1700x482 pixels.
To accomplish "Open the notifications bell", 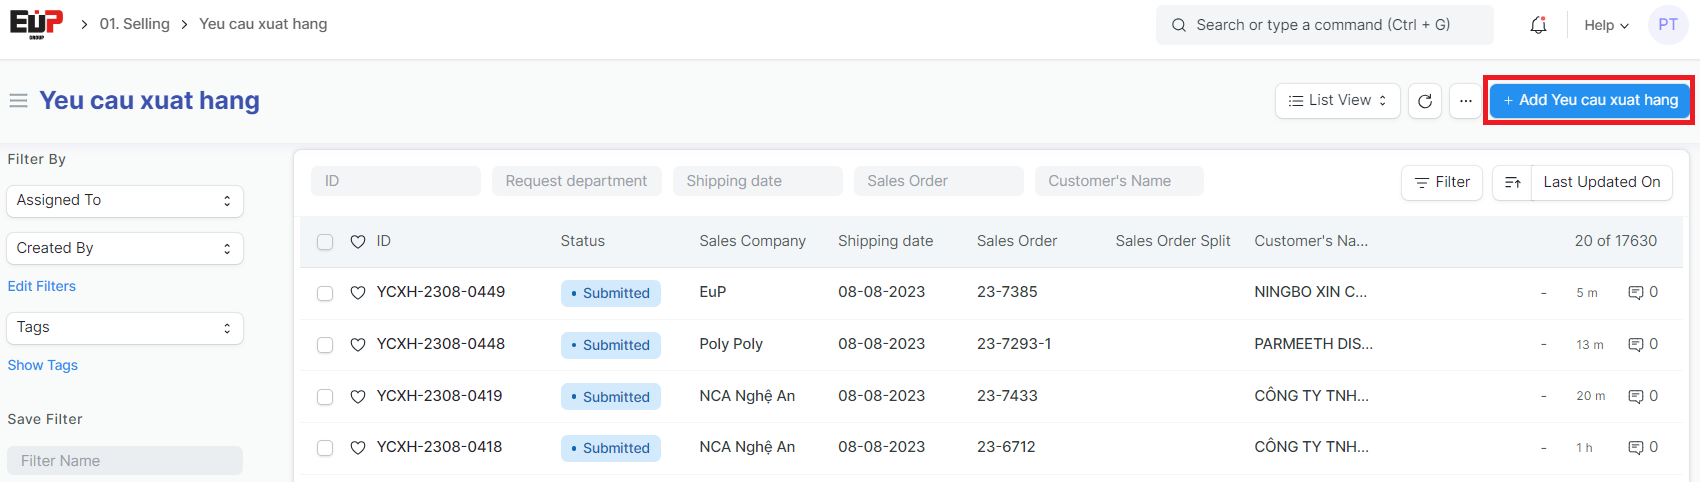I will pyautogui.click(x=1538, y=25).
